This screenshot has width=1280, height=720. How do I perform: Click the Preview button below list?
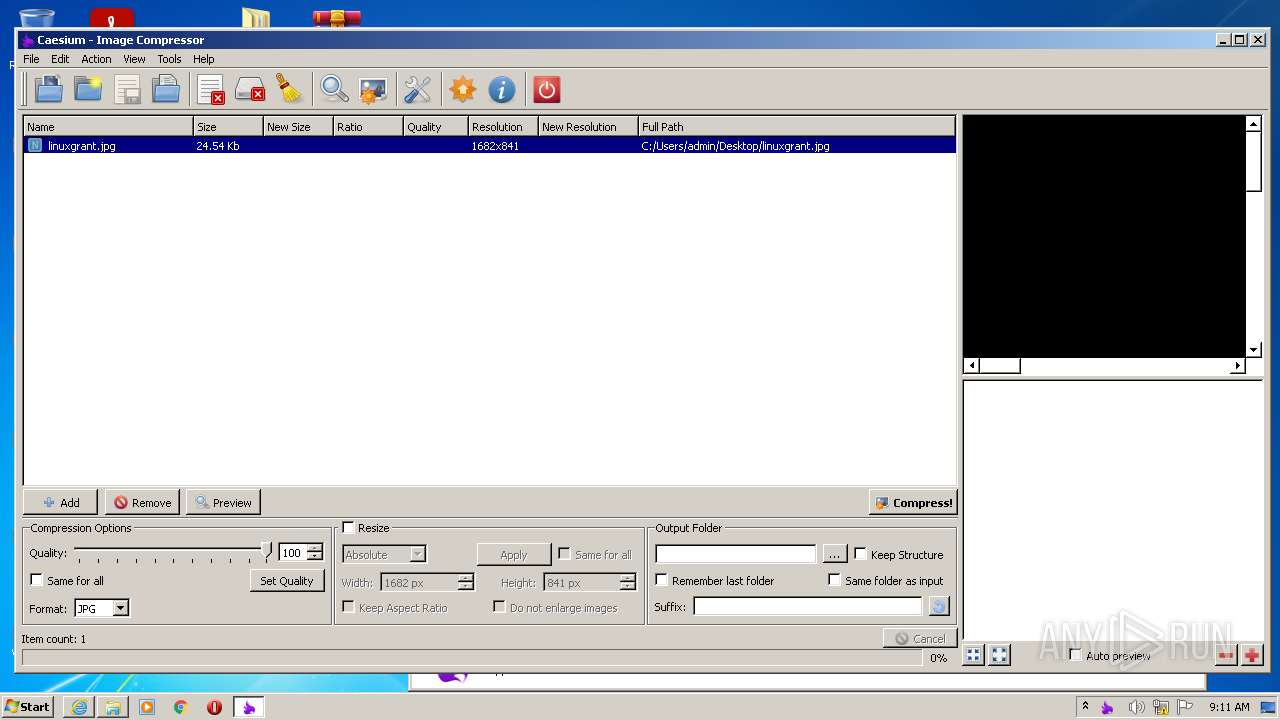point(223,502)
